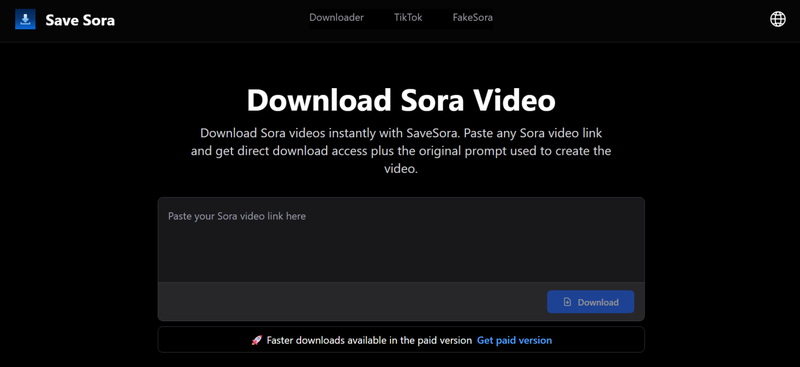Click the Faster downloads available text
800x367 pixels.
pos(369,340)
